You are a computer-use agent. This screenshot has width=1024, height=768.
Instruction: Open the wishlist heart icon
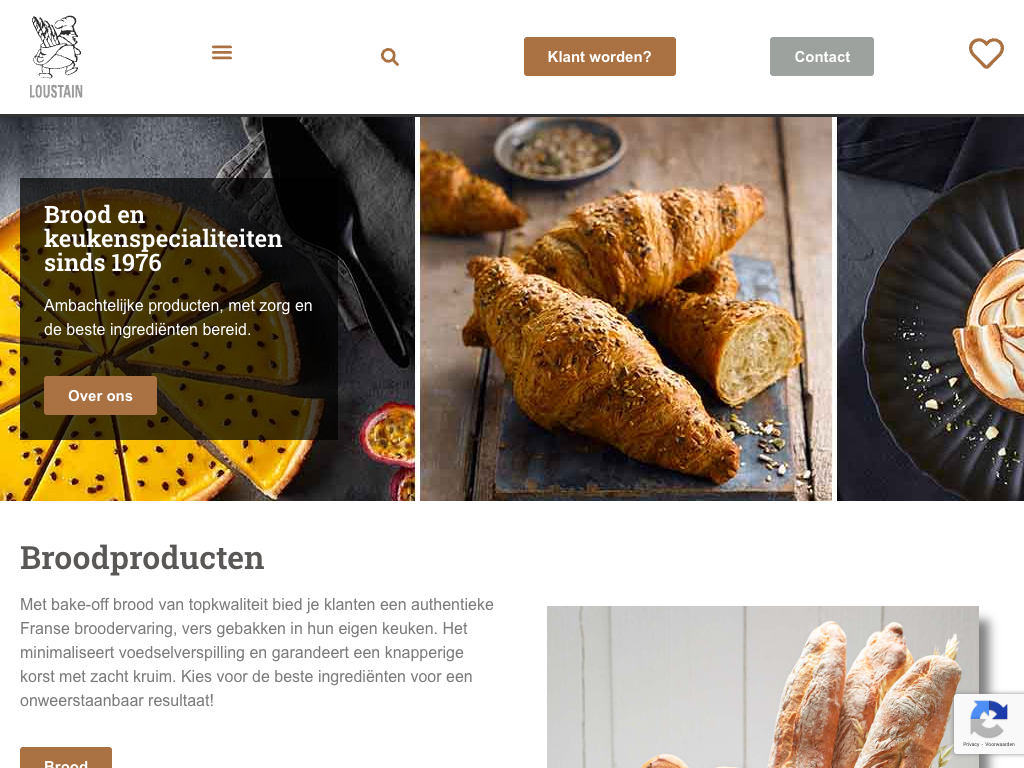point(986,53)
